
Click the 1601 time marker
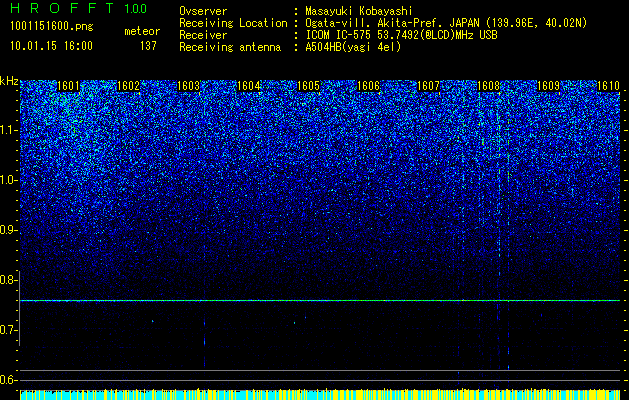(68, 86)
